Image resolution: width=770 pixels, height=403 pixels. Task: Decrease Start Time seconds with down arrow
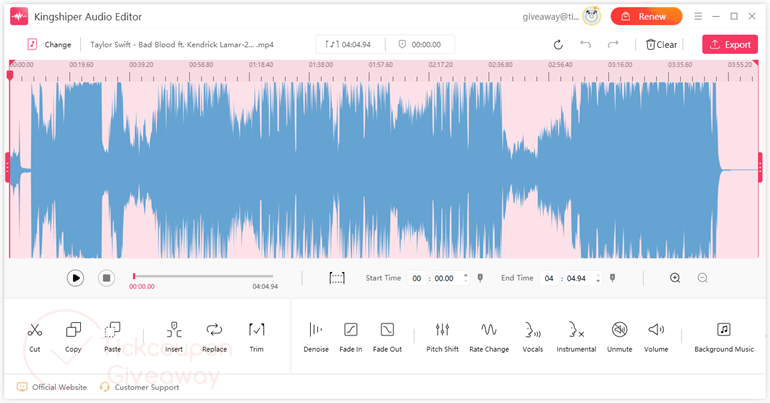(x=466, y=281)
